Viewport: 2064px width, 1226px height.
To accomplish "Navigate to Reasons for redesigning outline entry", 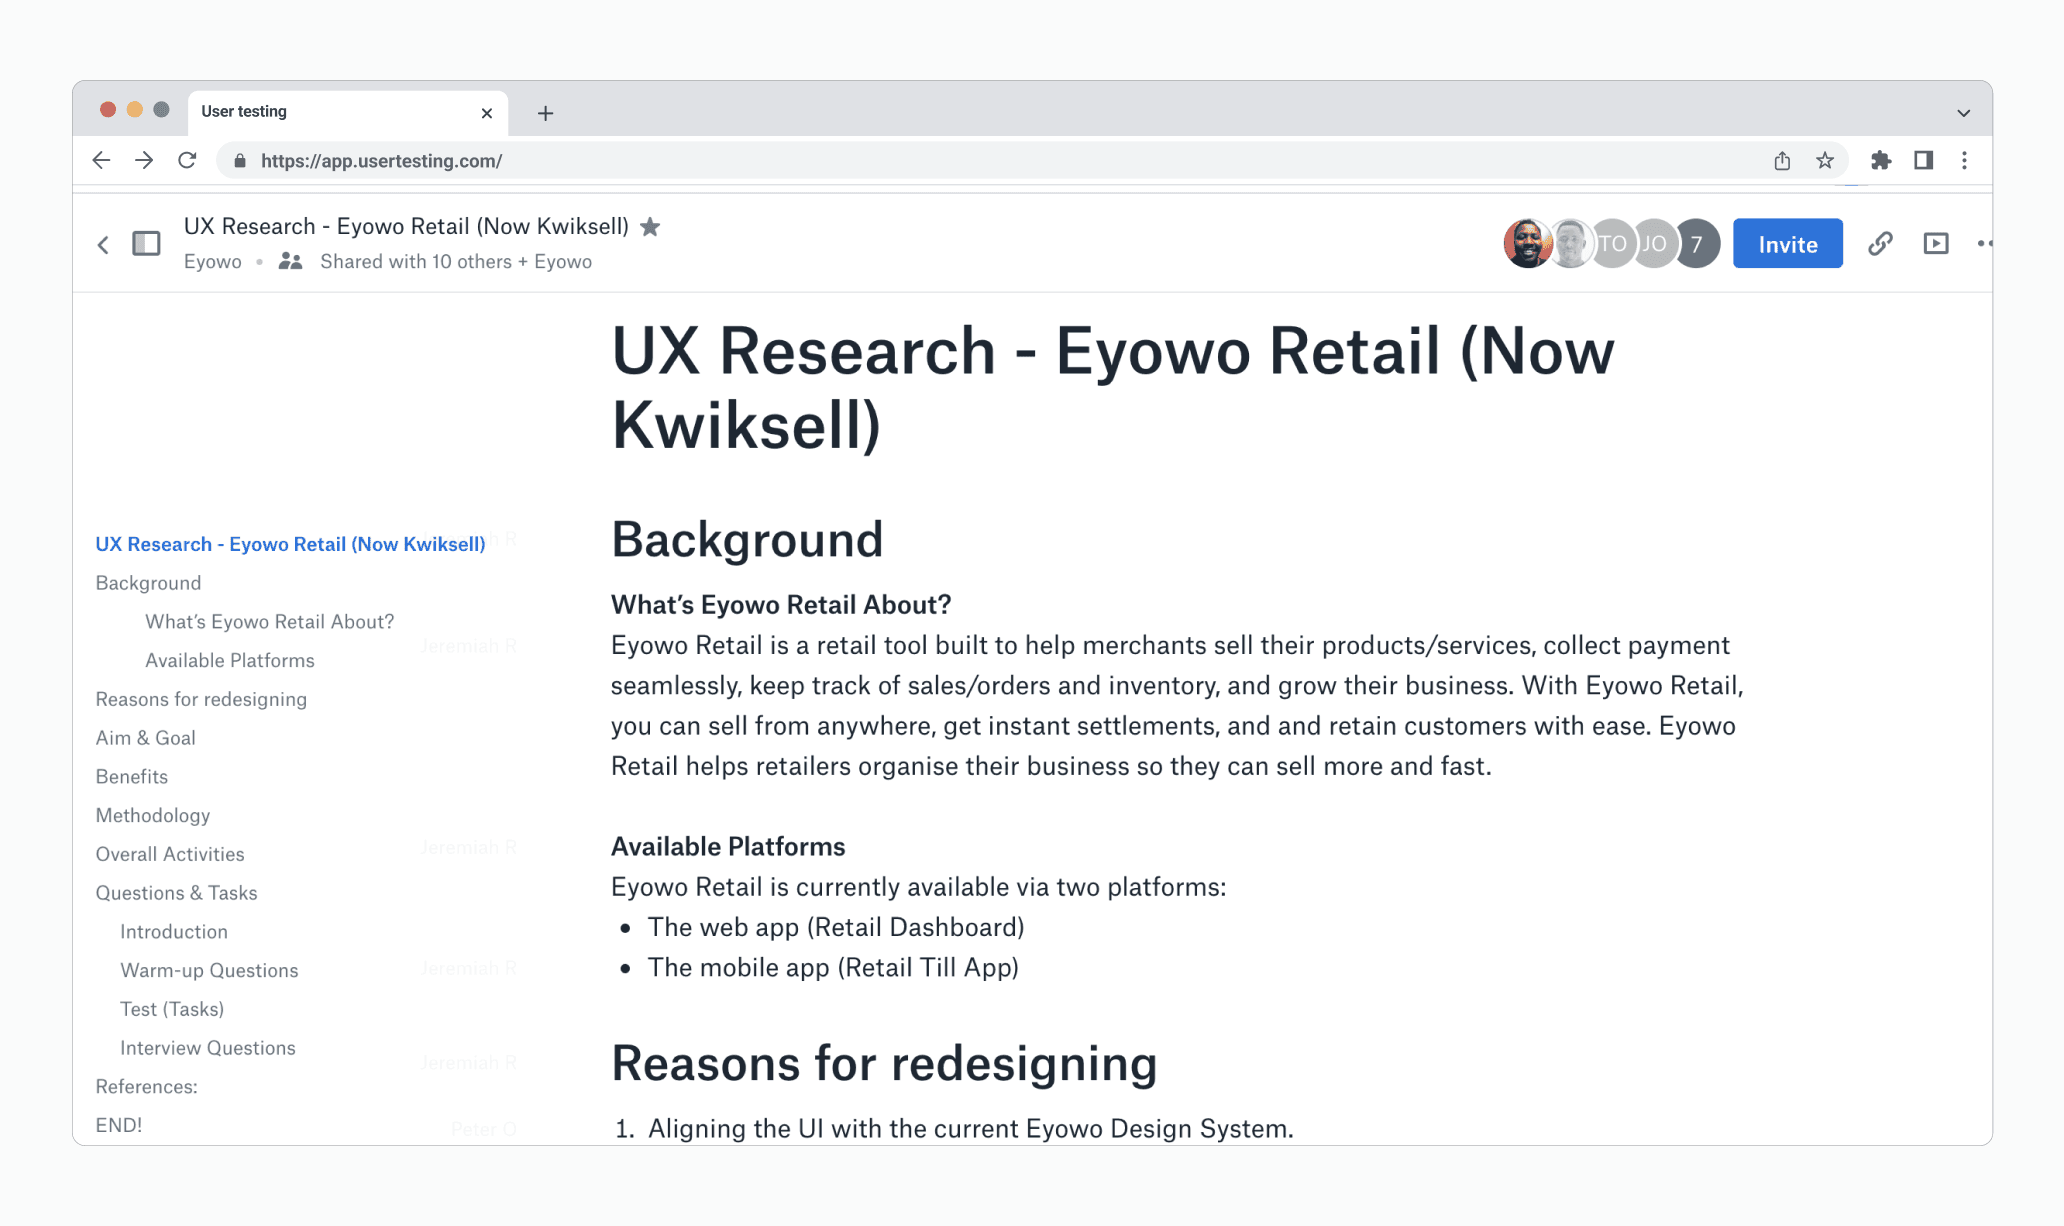I will click(x=201, y=699).
